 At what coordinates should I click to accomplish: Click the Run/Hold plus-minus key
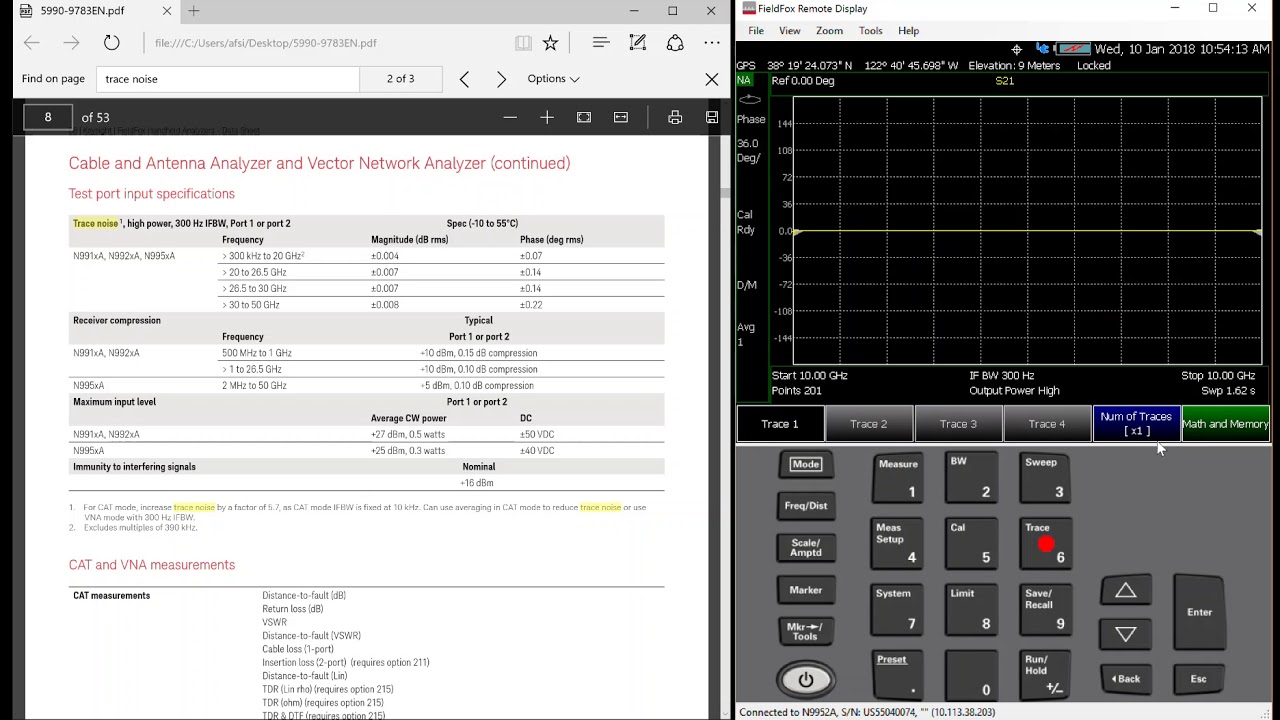1045,676
